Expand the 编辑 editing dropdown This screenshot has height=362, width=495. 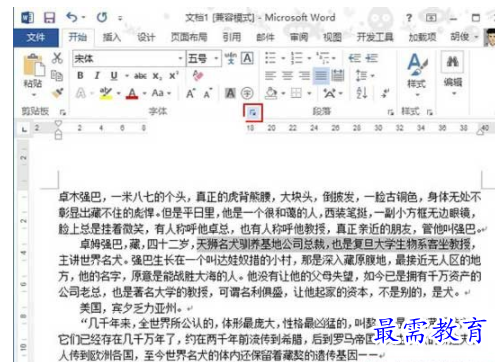[453, 94]
